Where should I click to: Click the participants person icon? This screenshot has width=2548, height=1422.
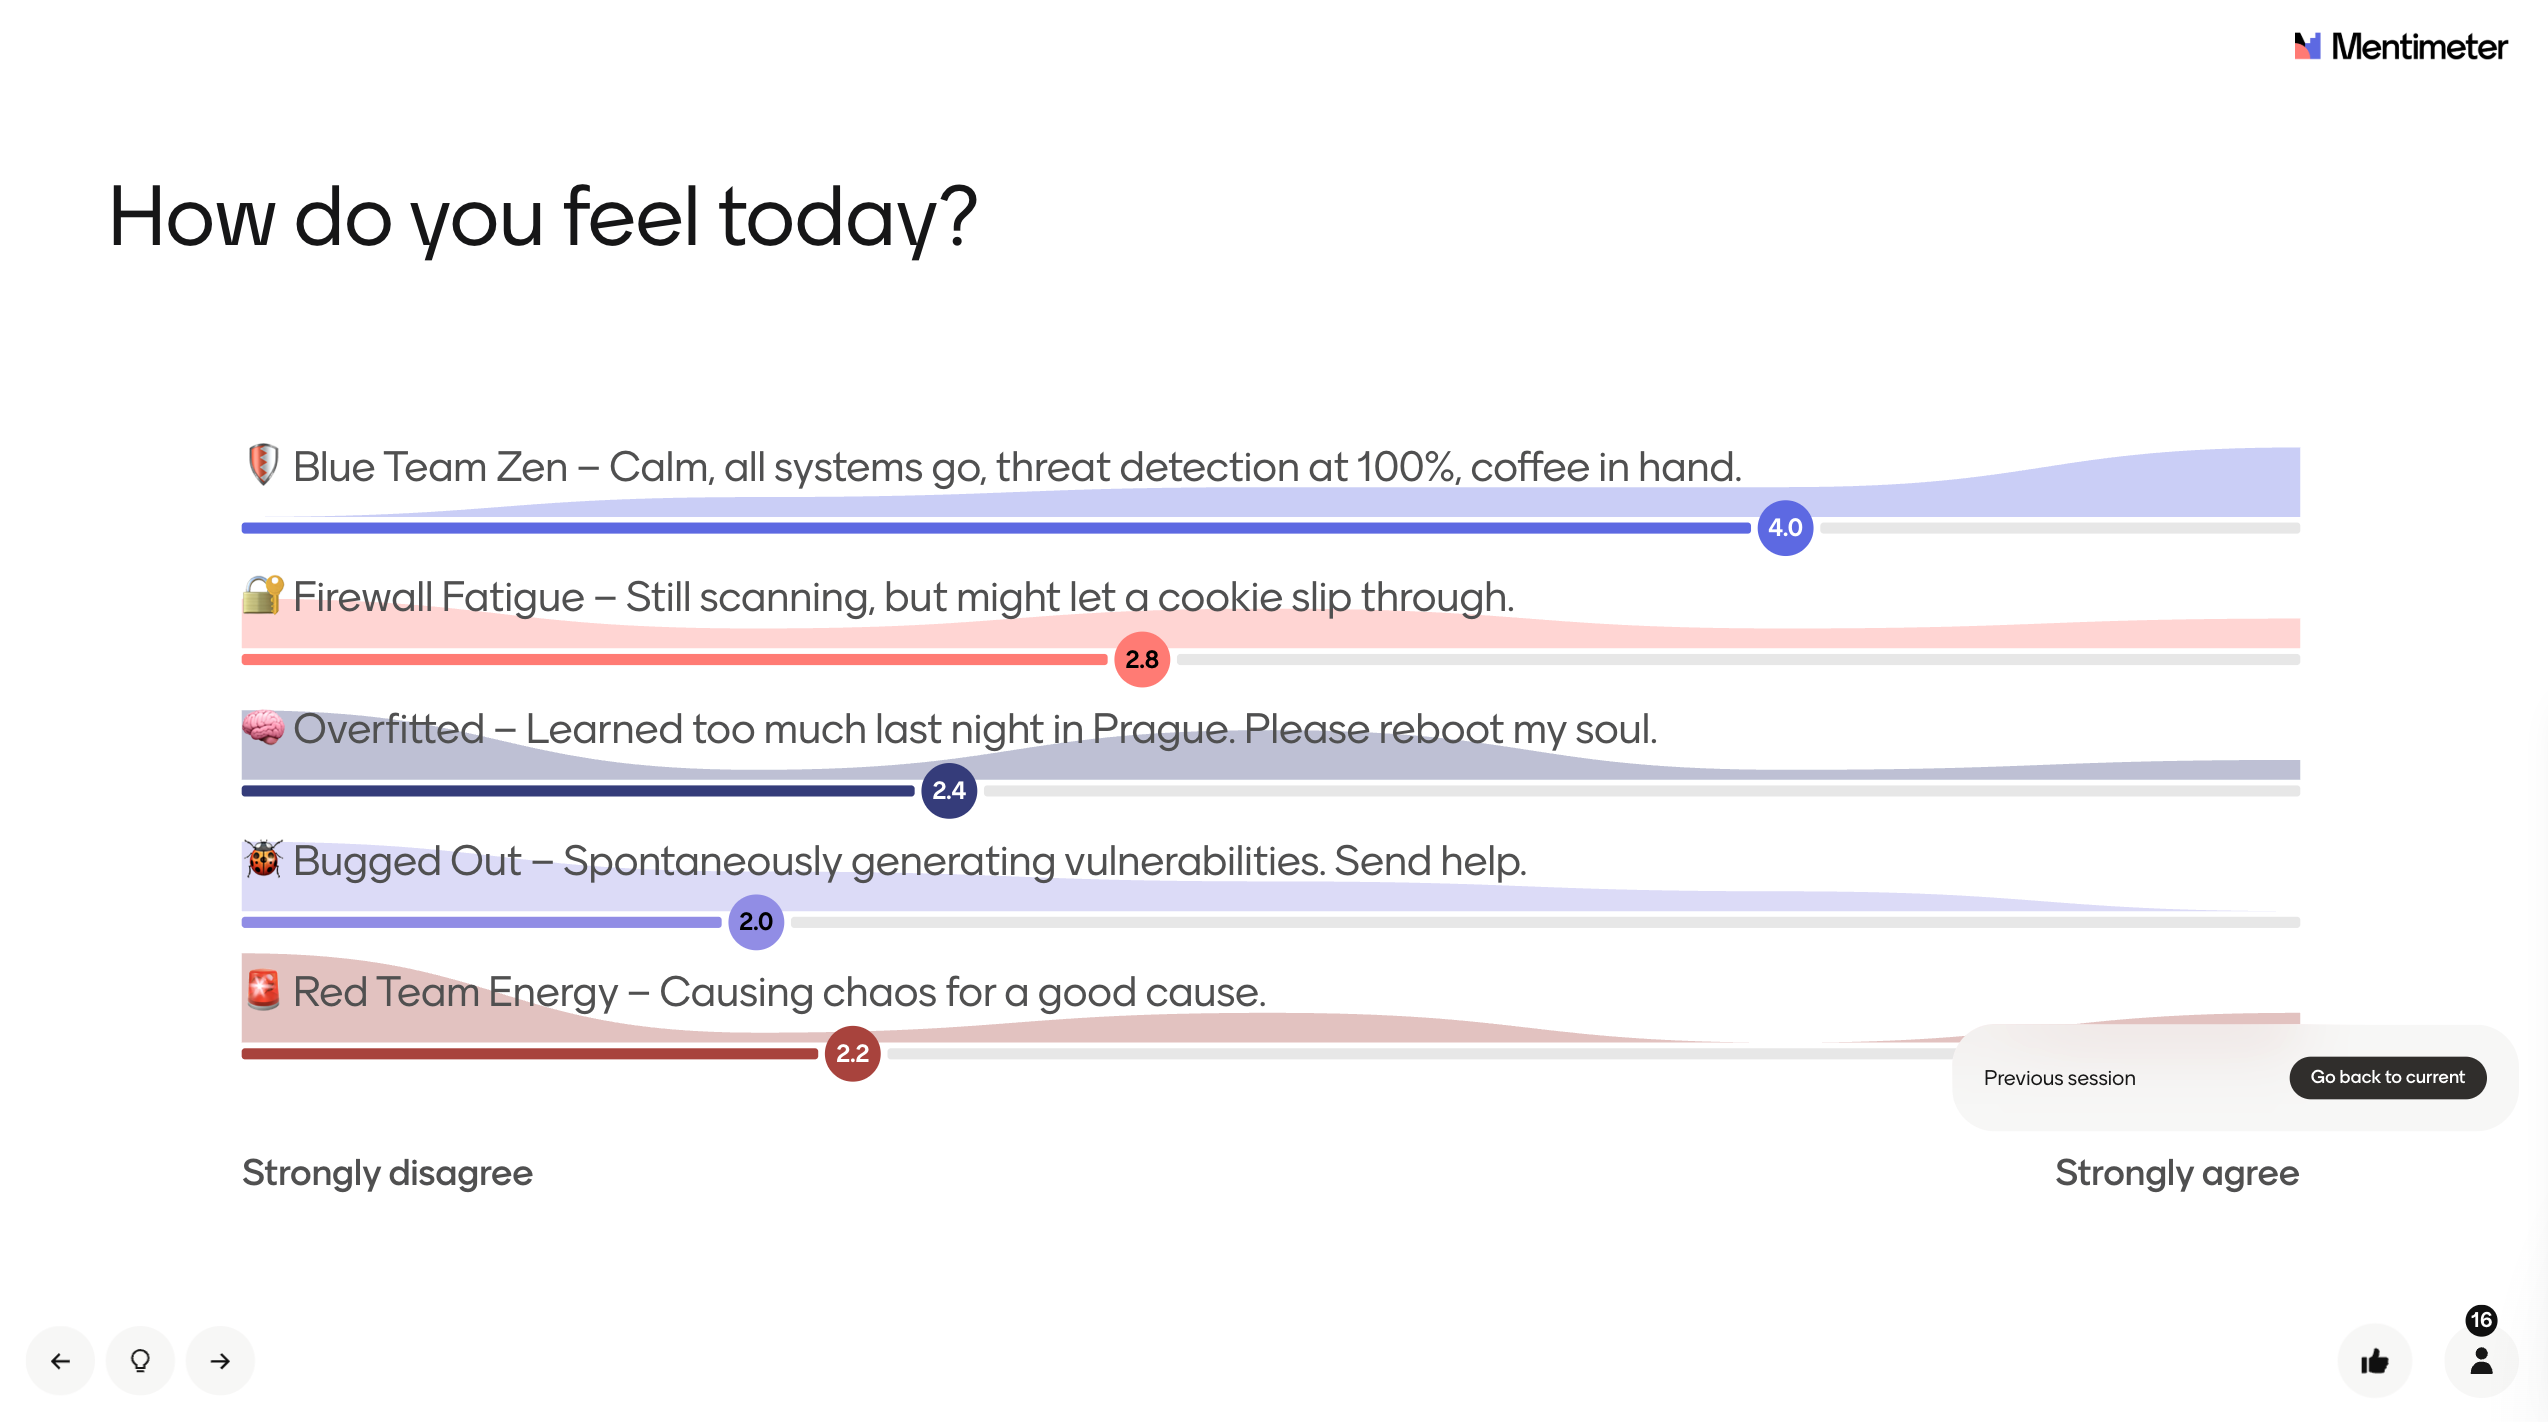pyautogui.click(x=2481, y=1361)
